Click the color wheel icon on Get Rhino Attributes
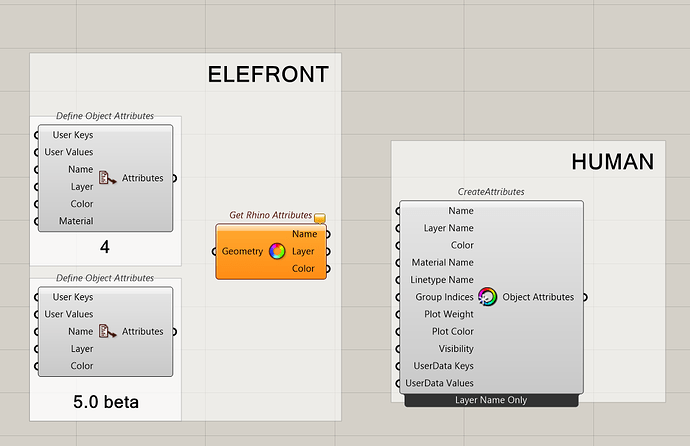The height and width of the screenshot is (446, 690). (277, 251)
